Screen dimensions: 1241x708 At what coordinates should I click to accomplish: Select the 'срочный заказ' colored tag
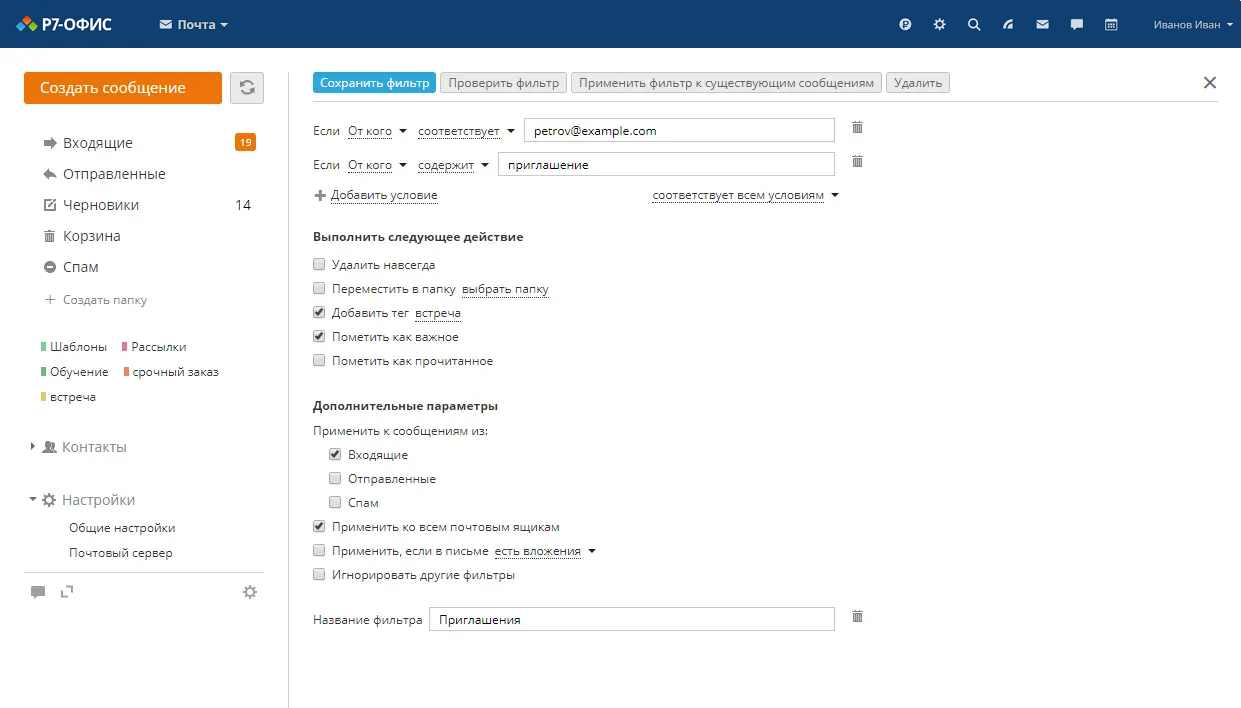[x=175, y=372]
